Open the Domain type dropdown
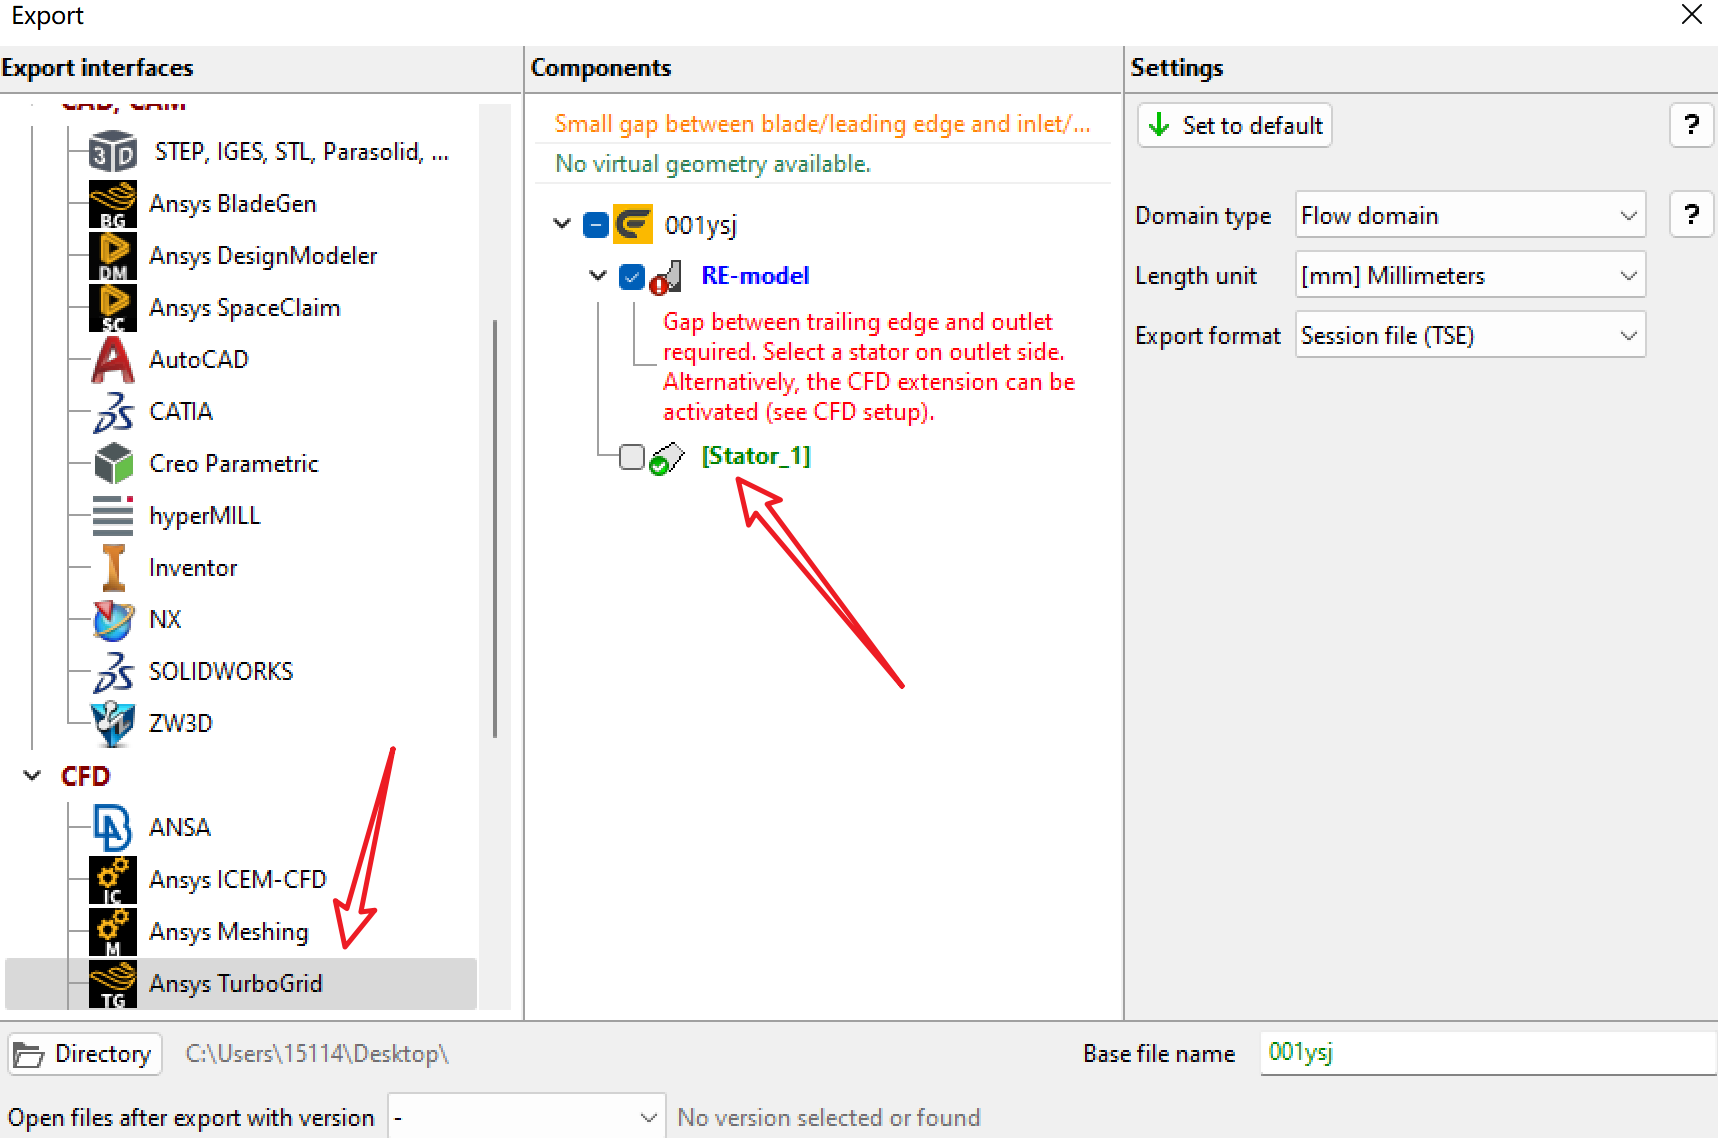Viewport: 1718px width, 1138px height. (x=1470, y=215)
